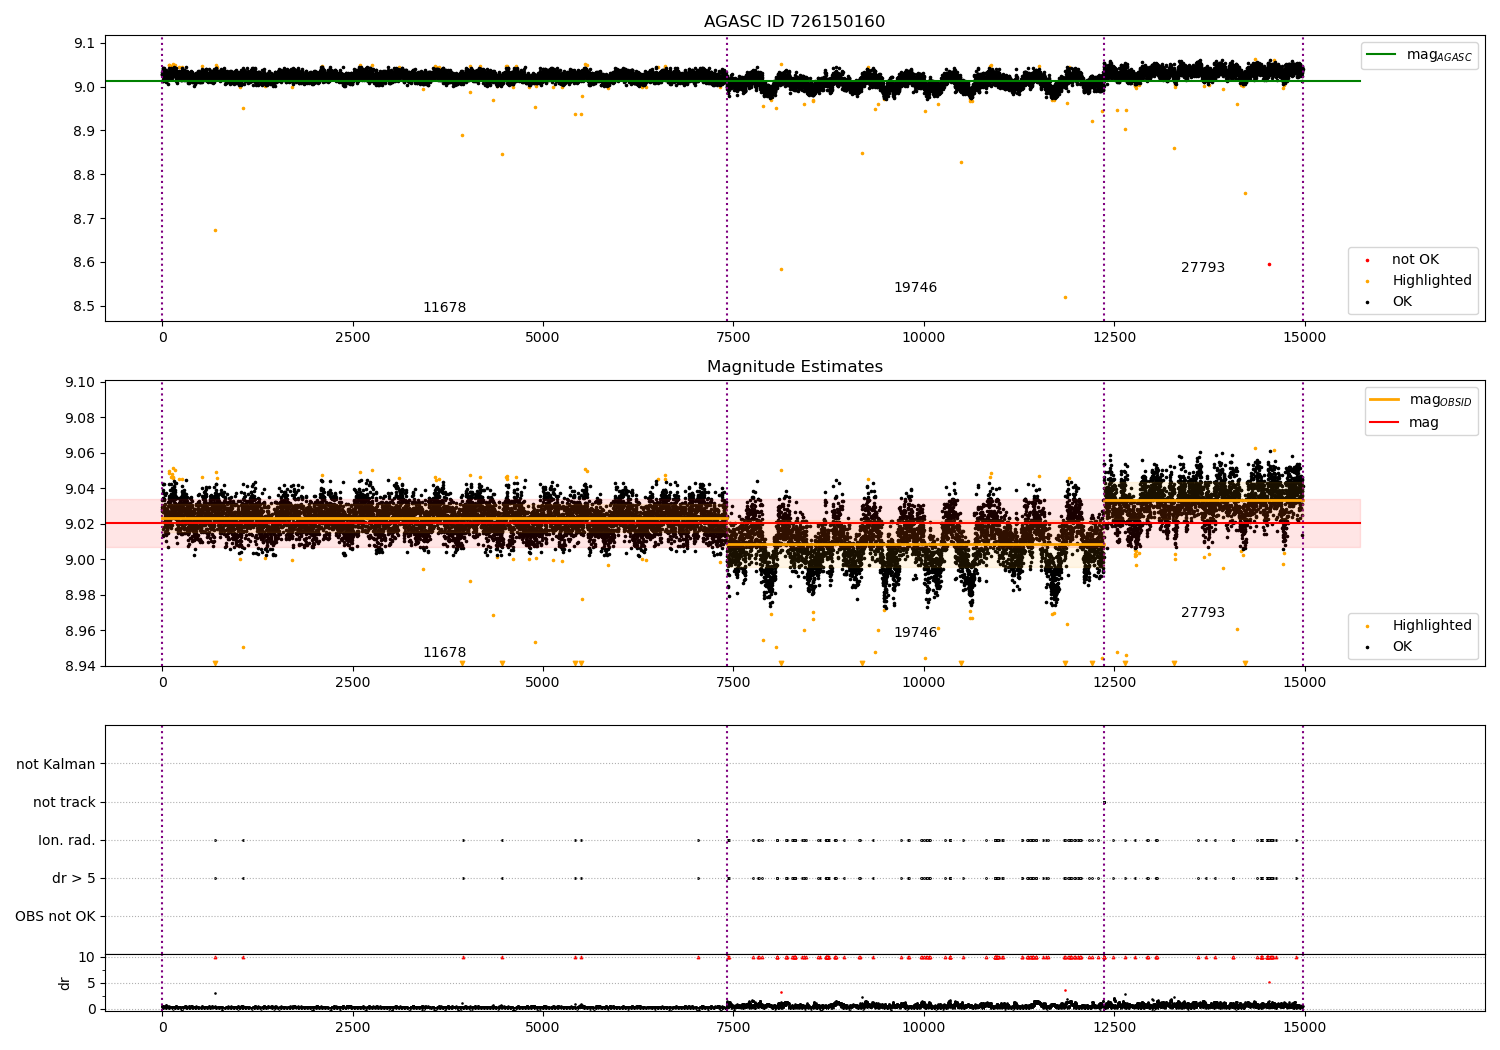Click the OBSID label 27793 in top plot

[x=1202, y=268]
